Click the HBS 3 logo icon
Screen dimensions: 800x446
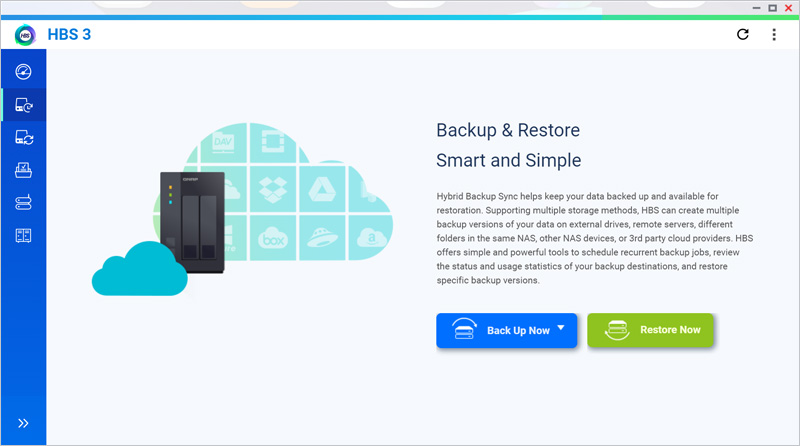coord(25,35)
